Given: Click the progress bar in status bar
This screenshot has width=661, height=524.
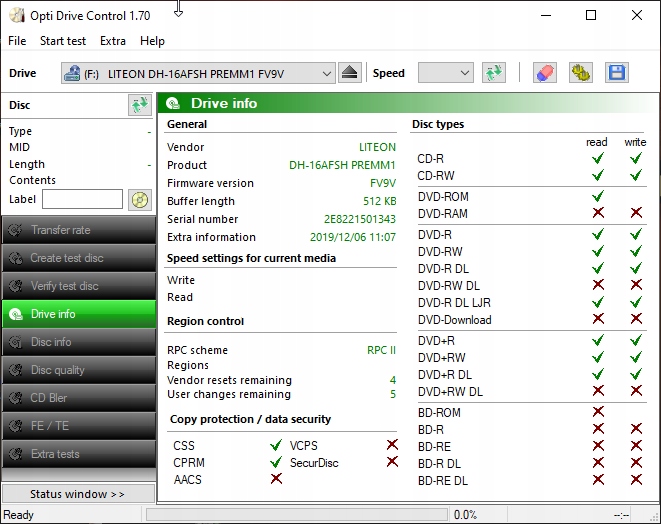Looking at the screenshot, I should pos(295,515).
